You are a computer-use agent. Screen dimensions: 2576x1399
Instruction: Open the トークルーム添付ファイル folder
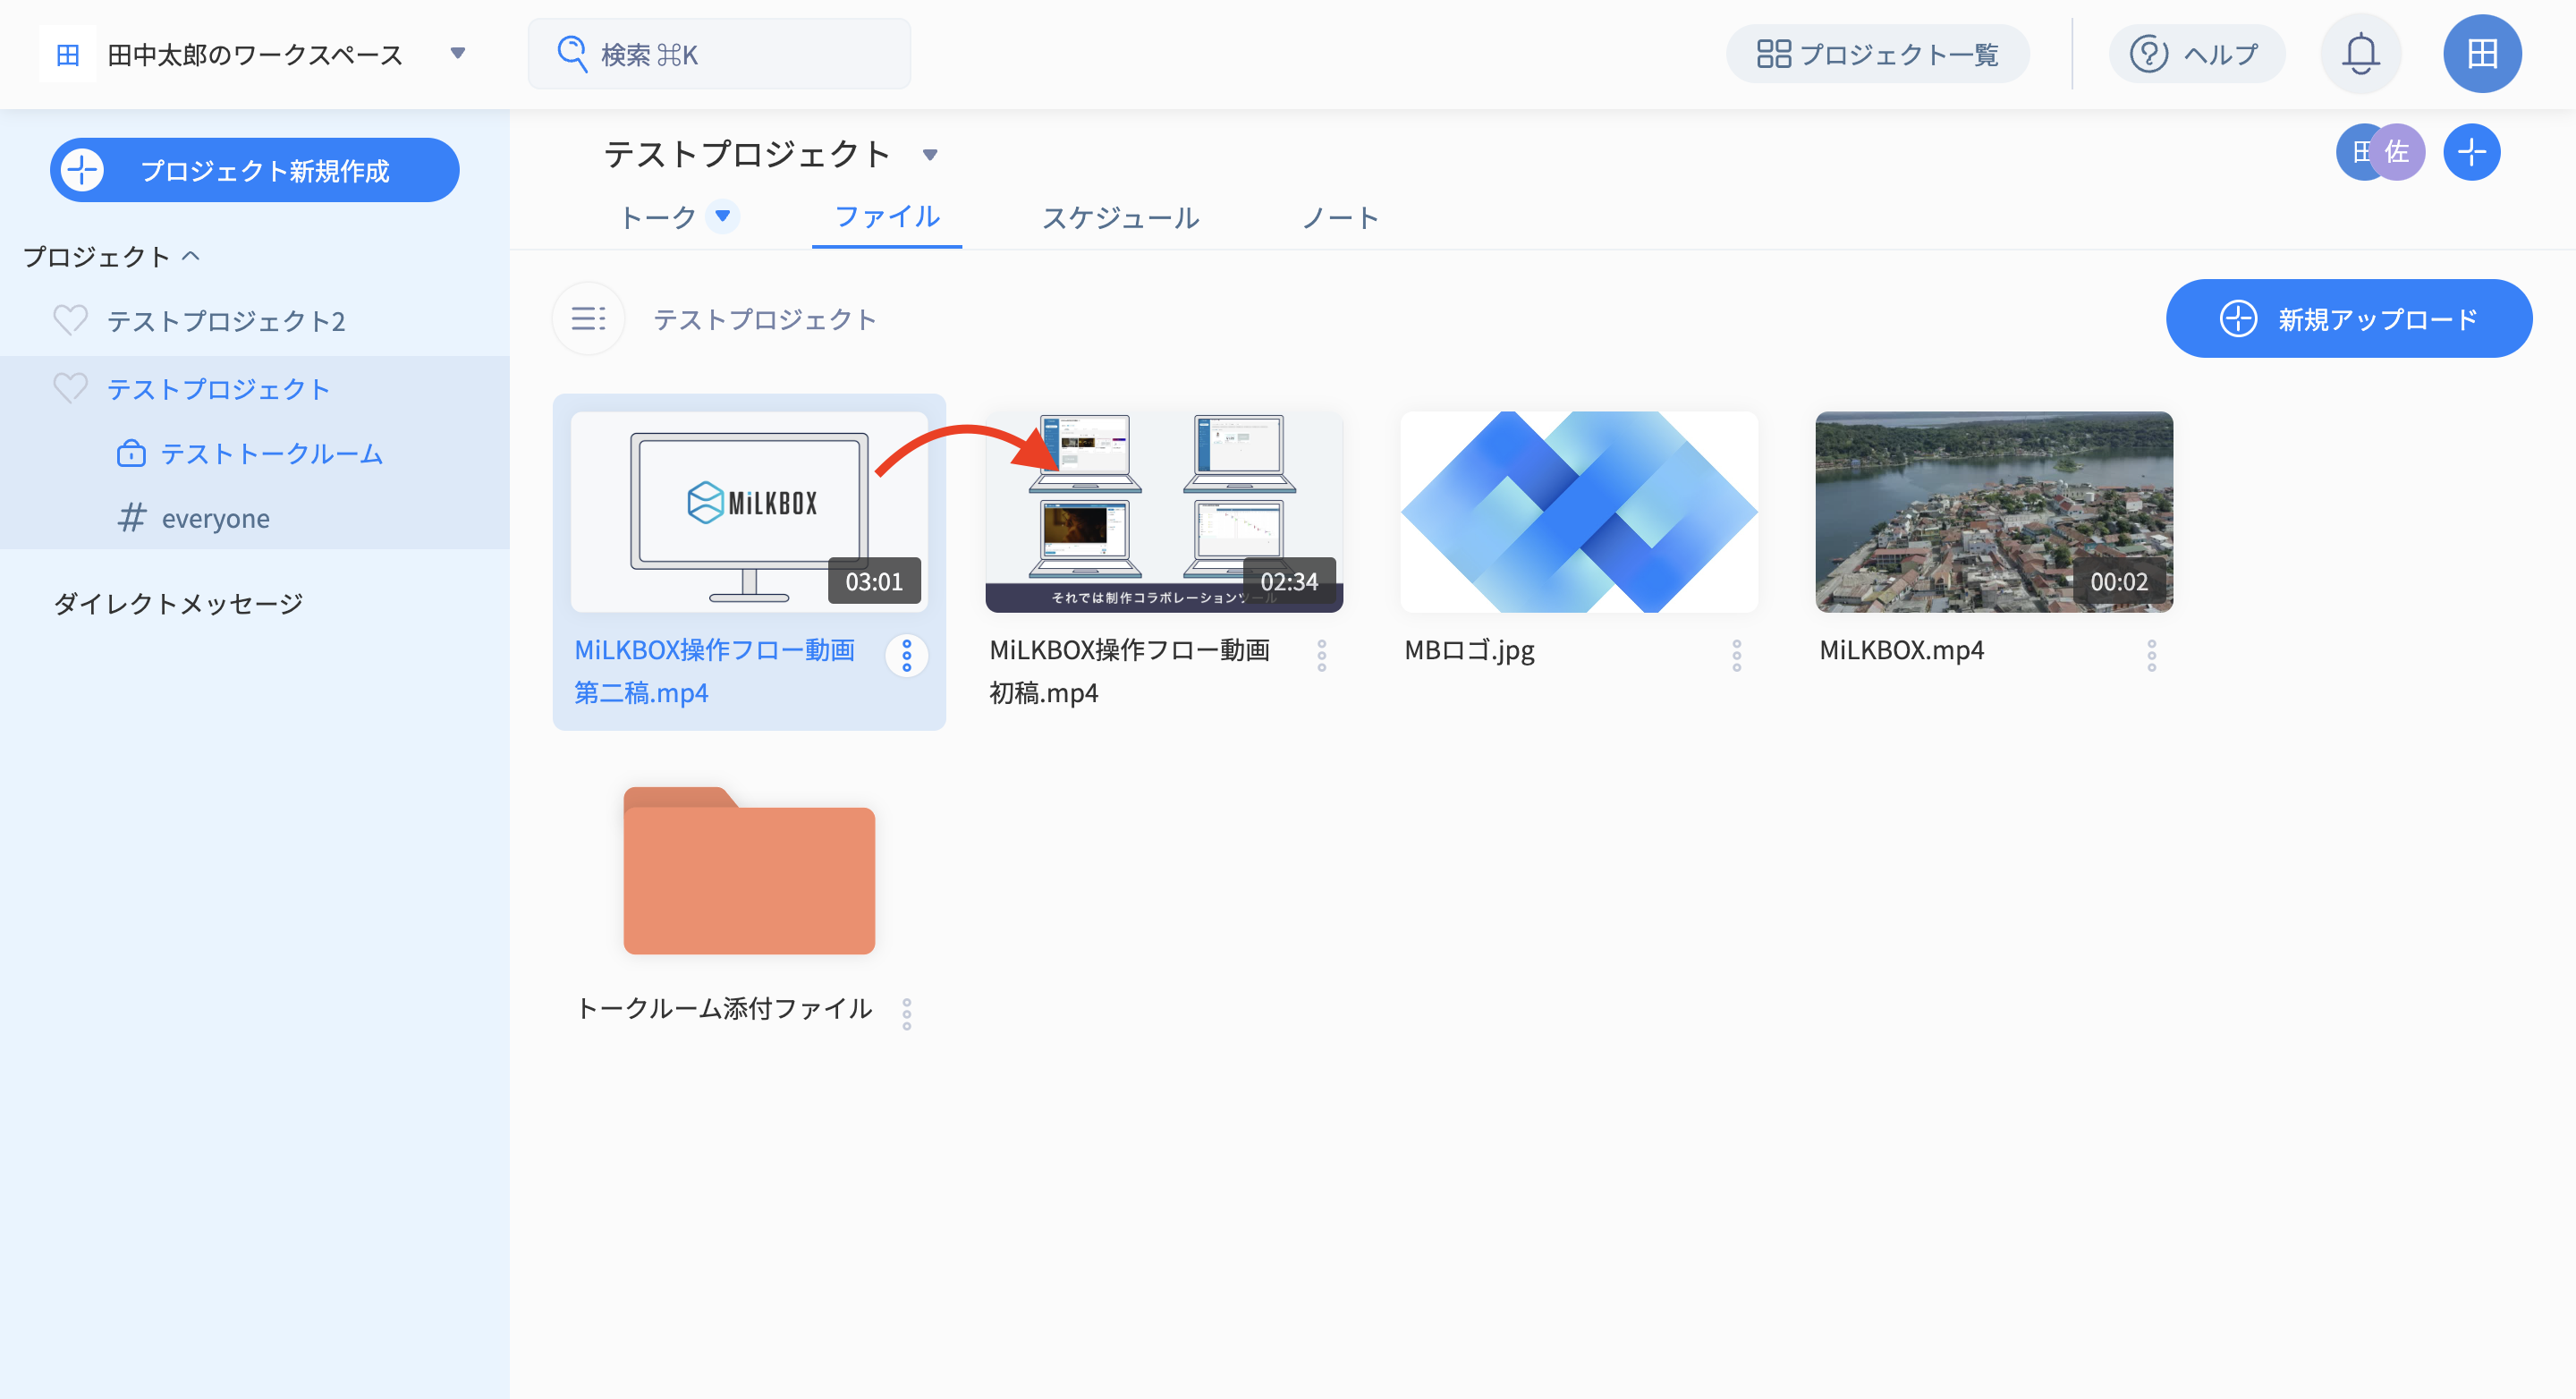[749, 870]
